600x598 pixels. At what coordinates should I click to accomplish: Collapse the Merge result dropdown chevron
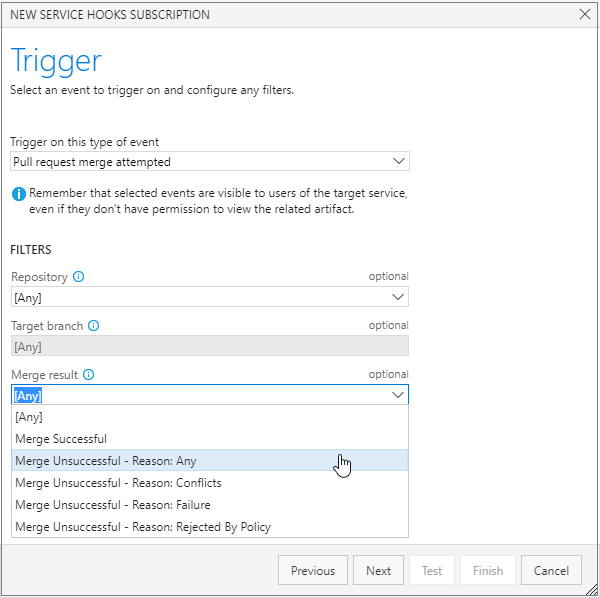[x=398, y=395]
